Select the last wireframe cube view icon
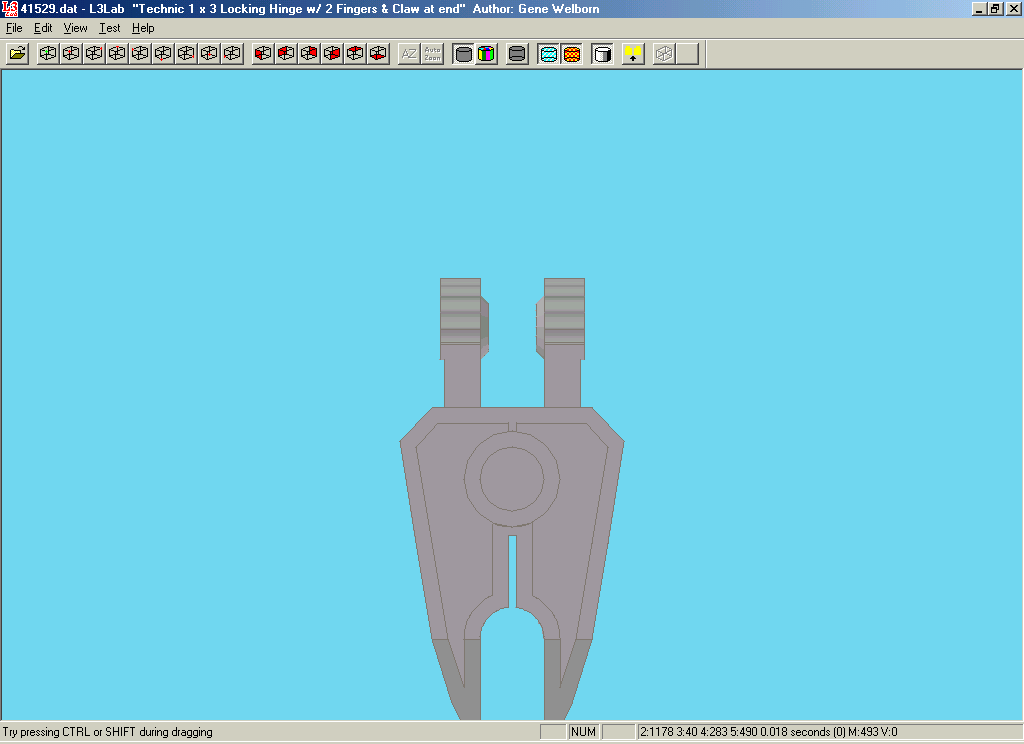The height and width of the screenshot is (744, 1024). point(232,54)
